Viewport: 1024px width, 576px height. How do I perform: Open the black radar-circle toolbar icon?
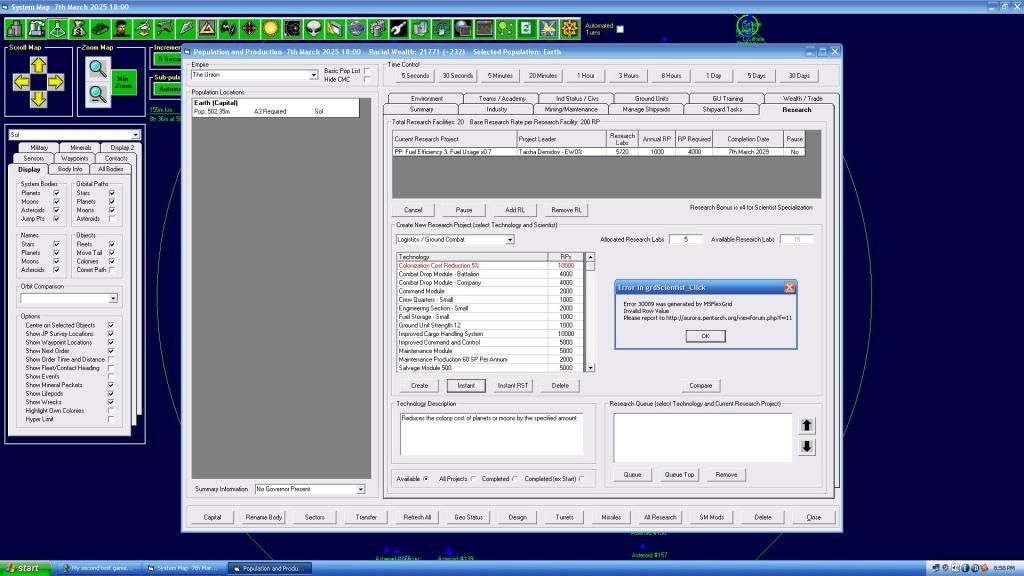point(292,29)
